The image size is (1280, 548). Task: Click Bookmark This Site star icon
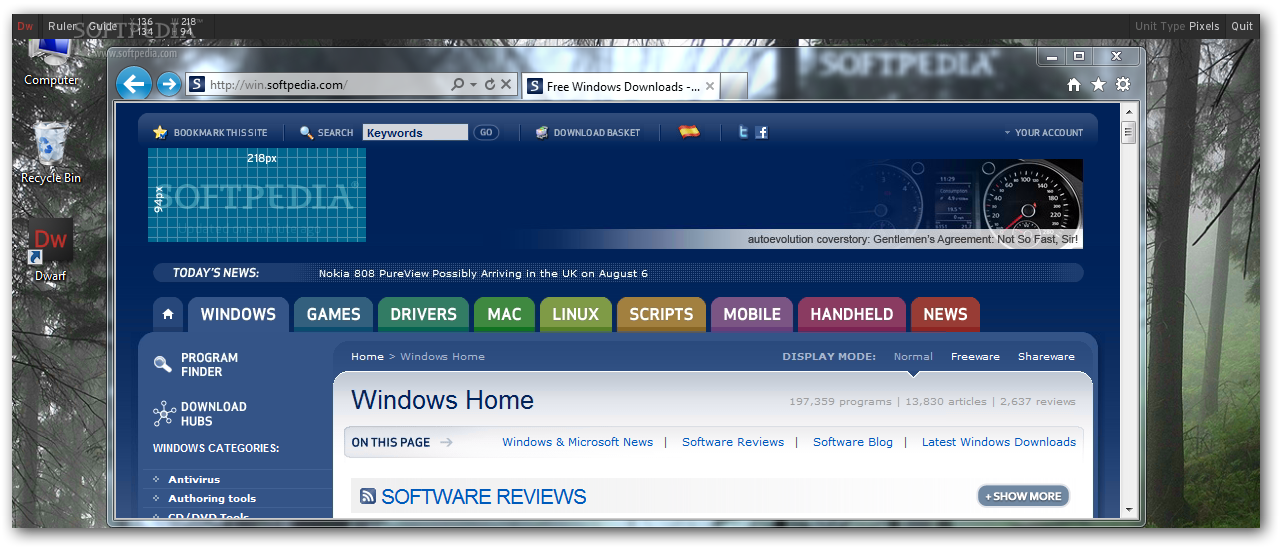[160, 132]
